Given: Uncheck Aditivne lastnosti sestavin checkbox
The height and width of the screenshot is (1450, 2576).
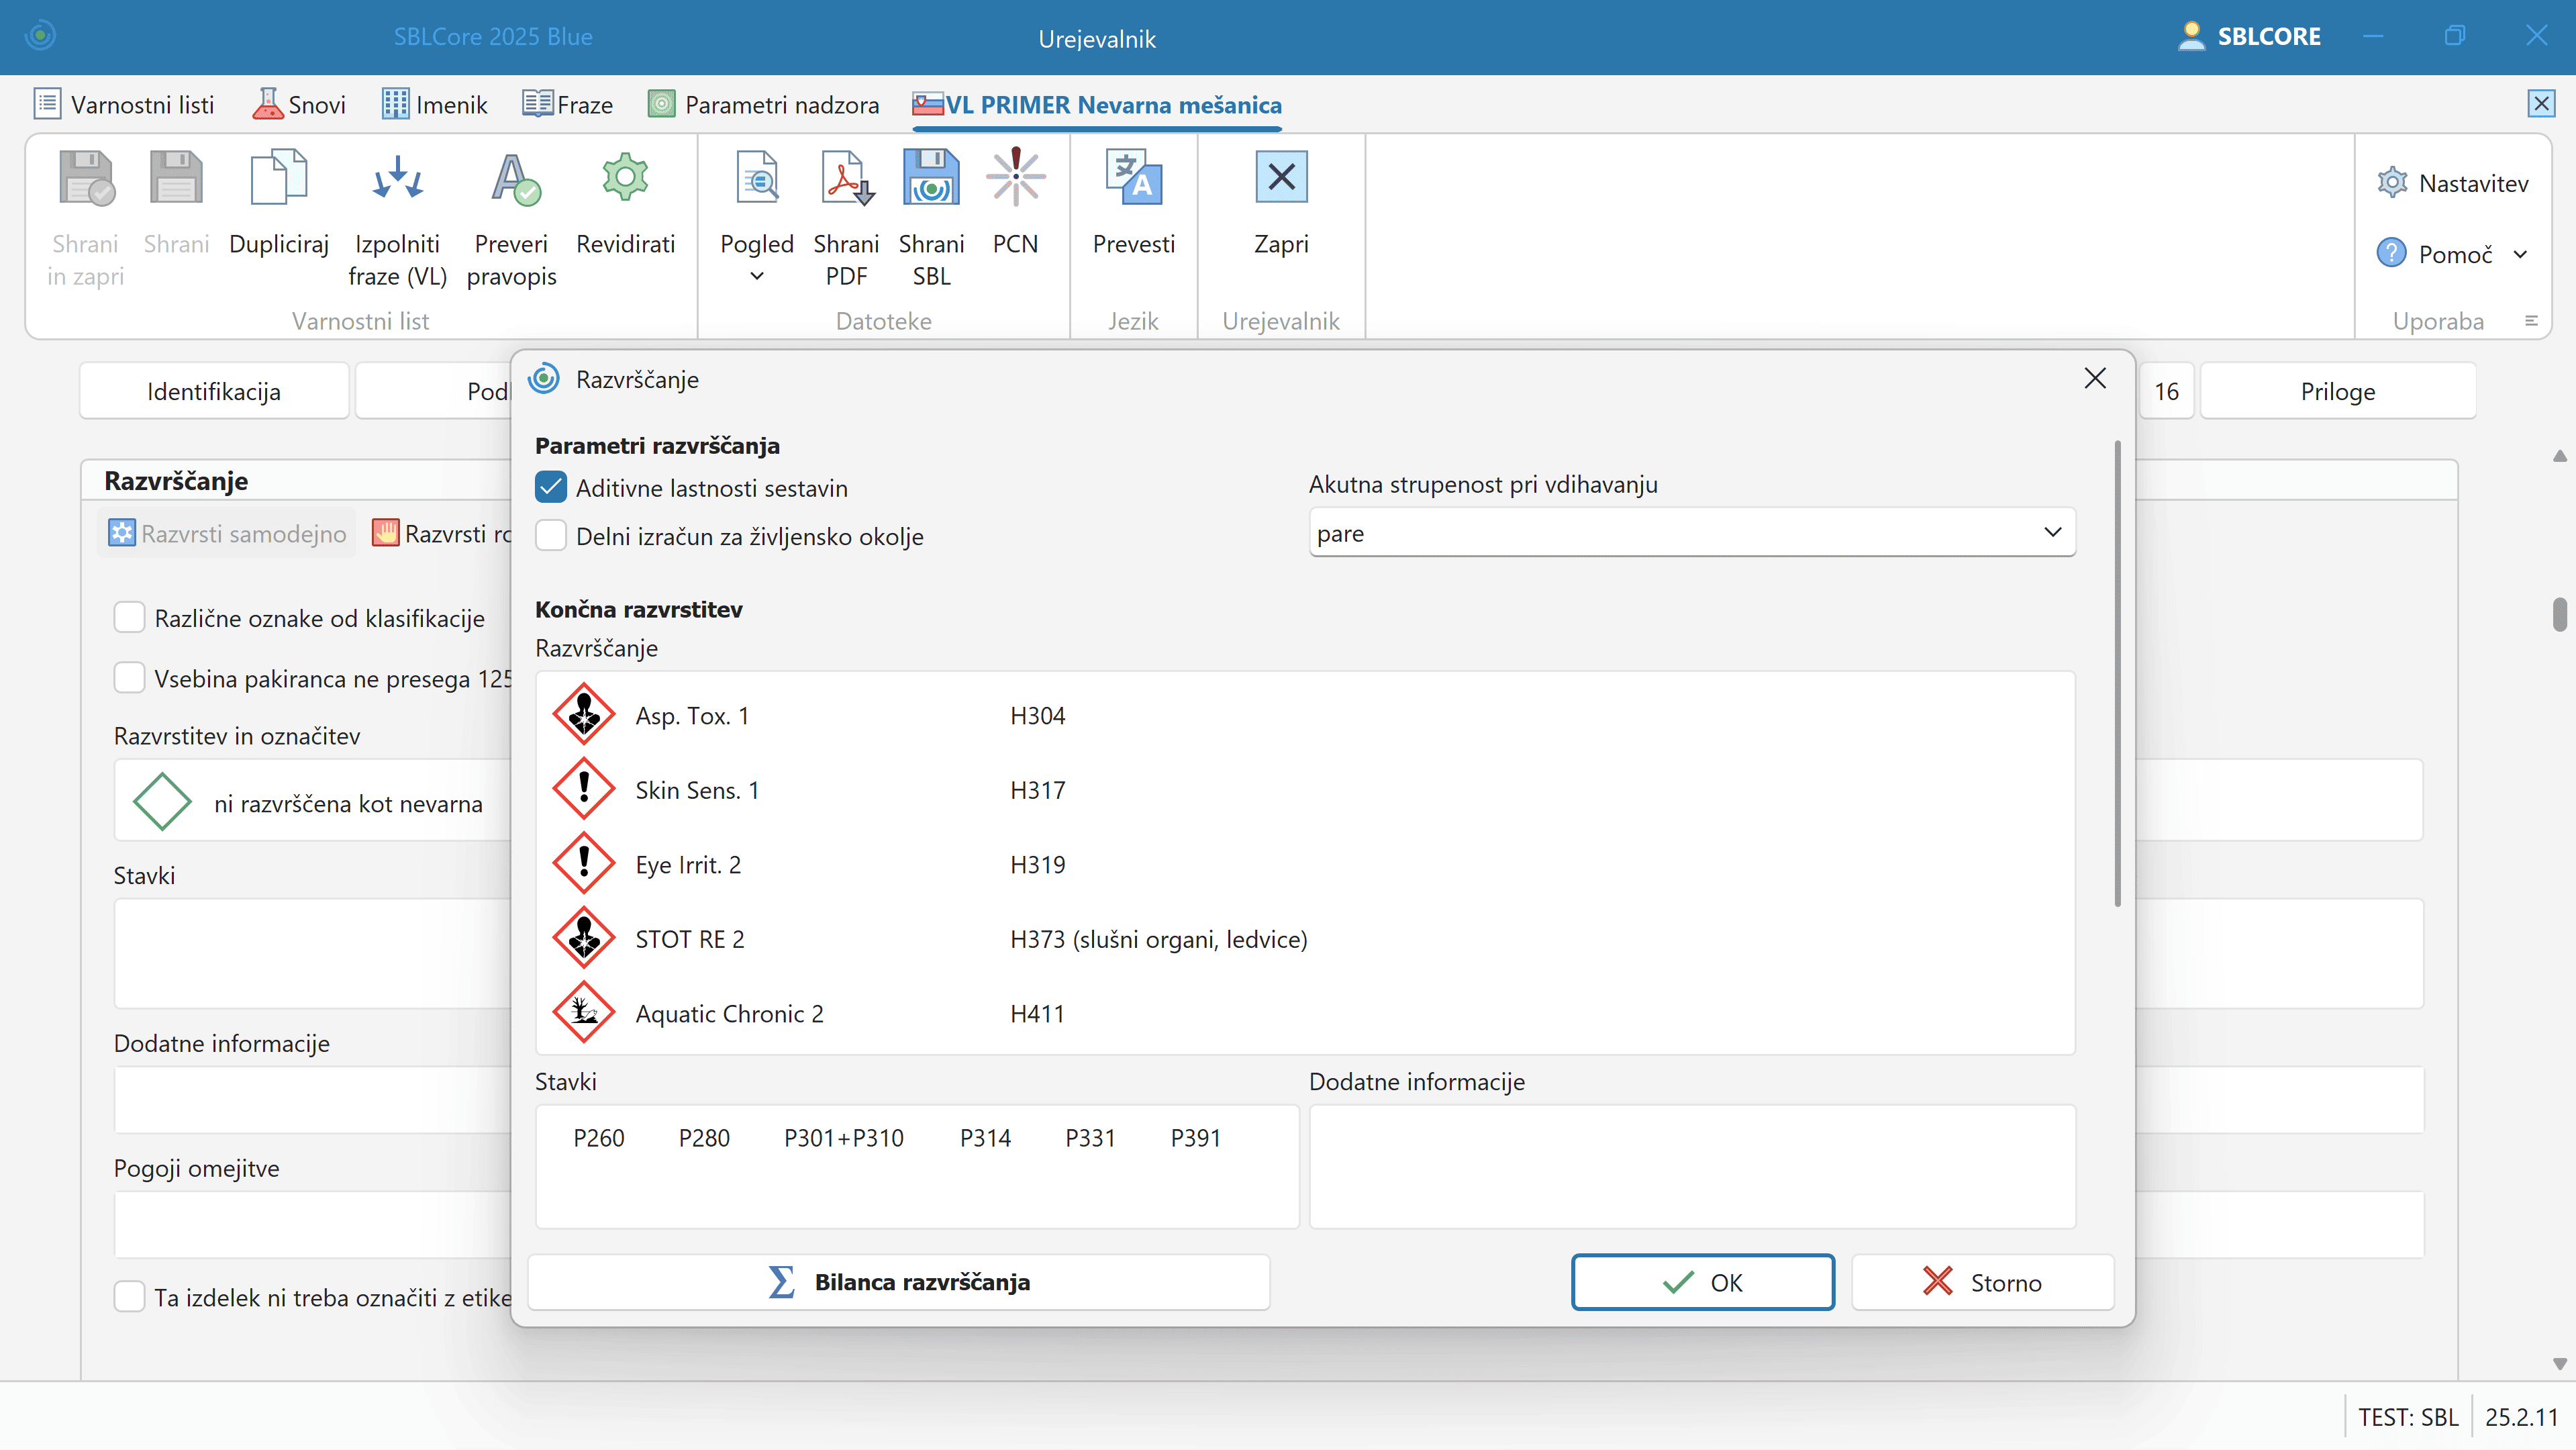Looking at the screenshot, I should click(551, 488).
